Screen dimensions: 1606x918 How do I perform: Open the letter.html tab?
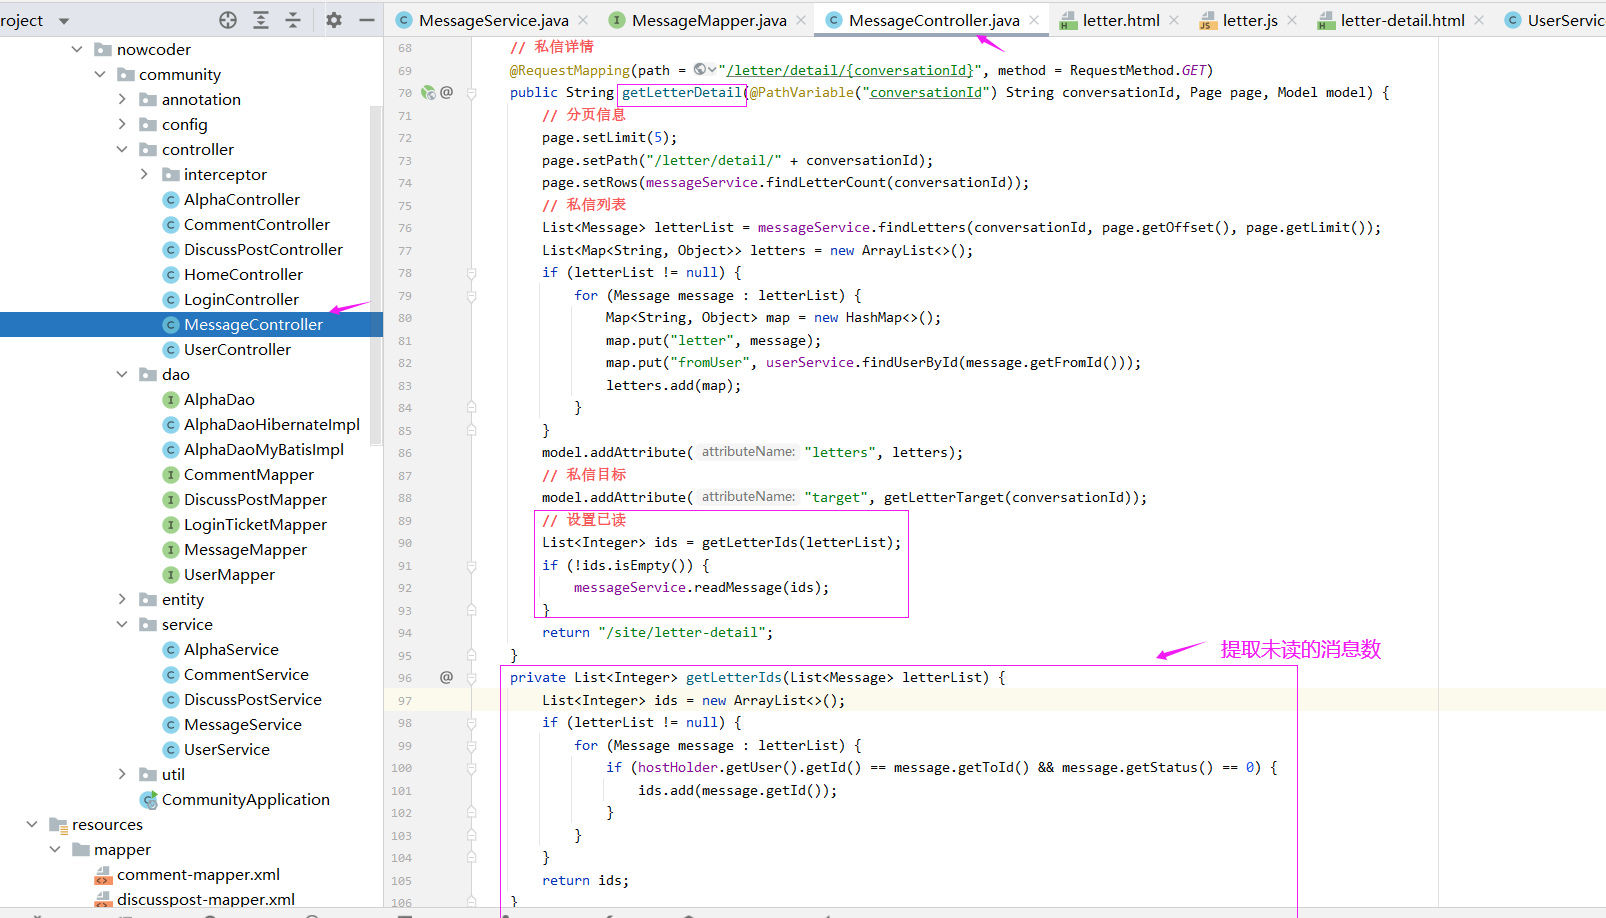coord(1121,20)
